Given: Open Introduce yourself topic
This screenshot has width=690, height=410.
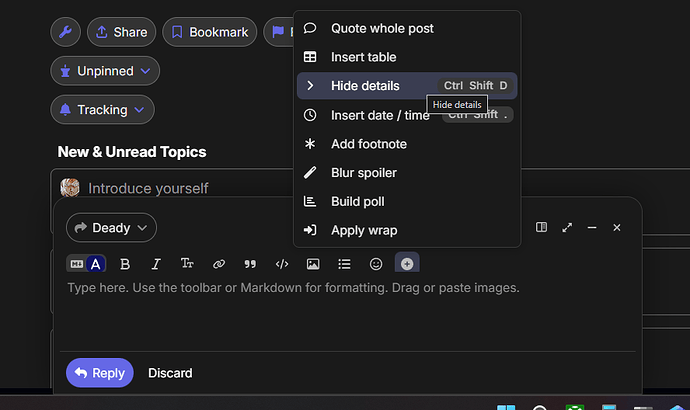Looking at the screenshot, I should (x=148, y=188).
